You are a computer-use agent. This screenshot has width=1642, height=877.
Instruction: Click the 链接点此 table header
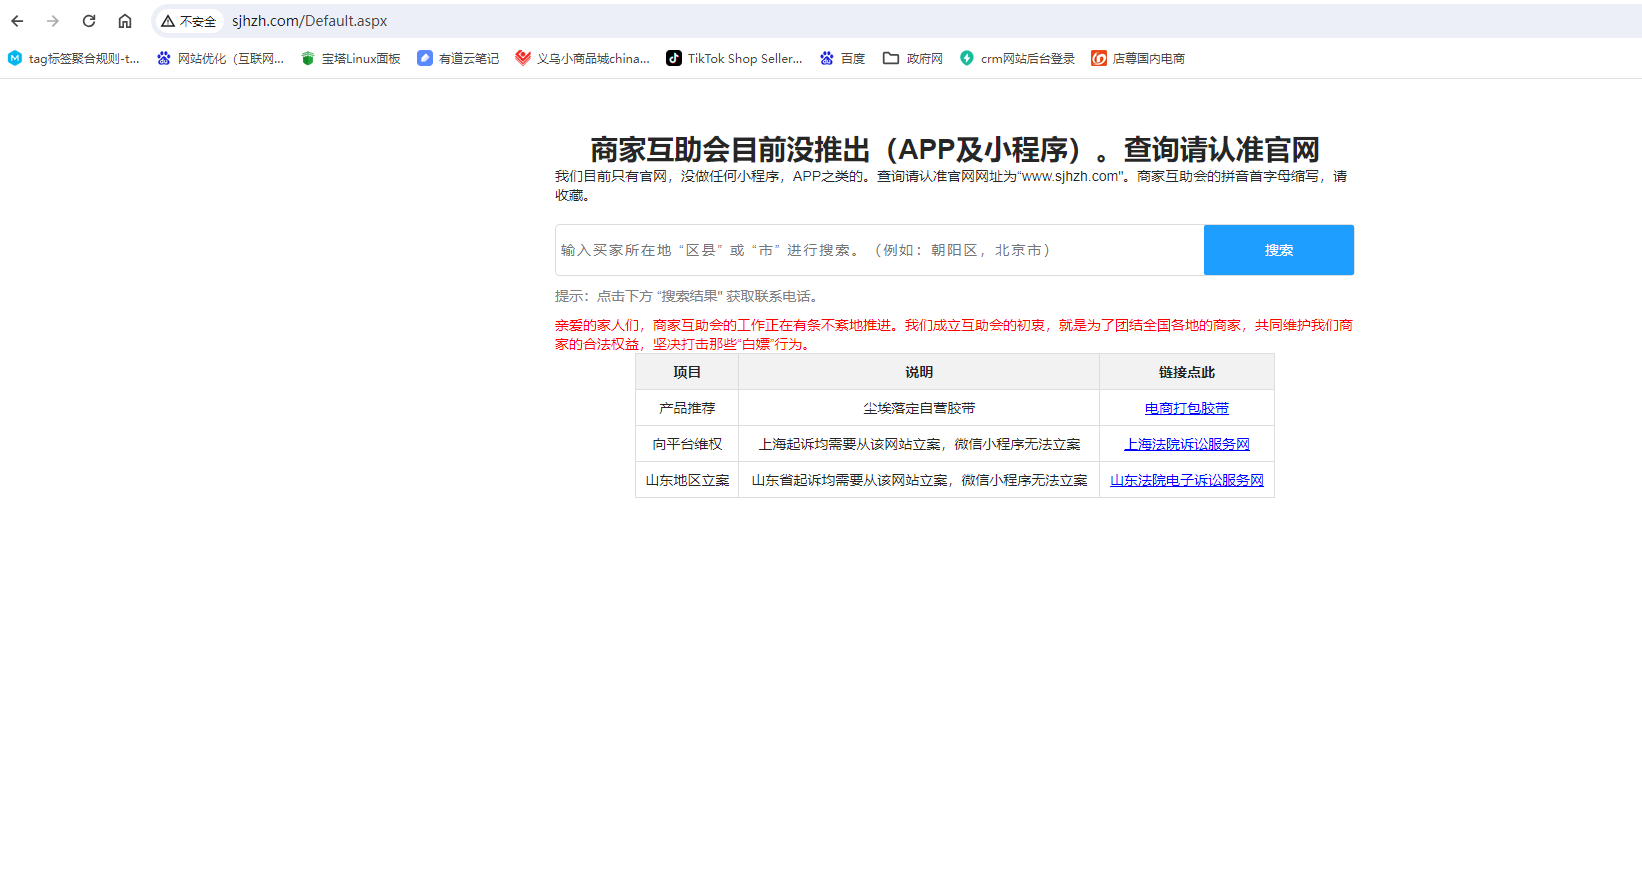pyautogui.click(x=1187, y=372)
